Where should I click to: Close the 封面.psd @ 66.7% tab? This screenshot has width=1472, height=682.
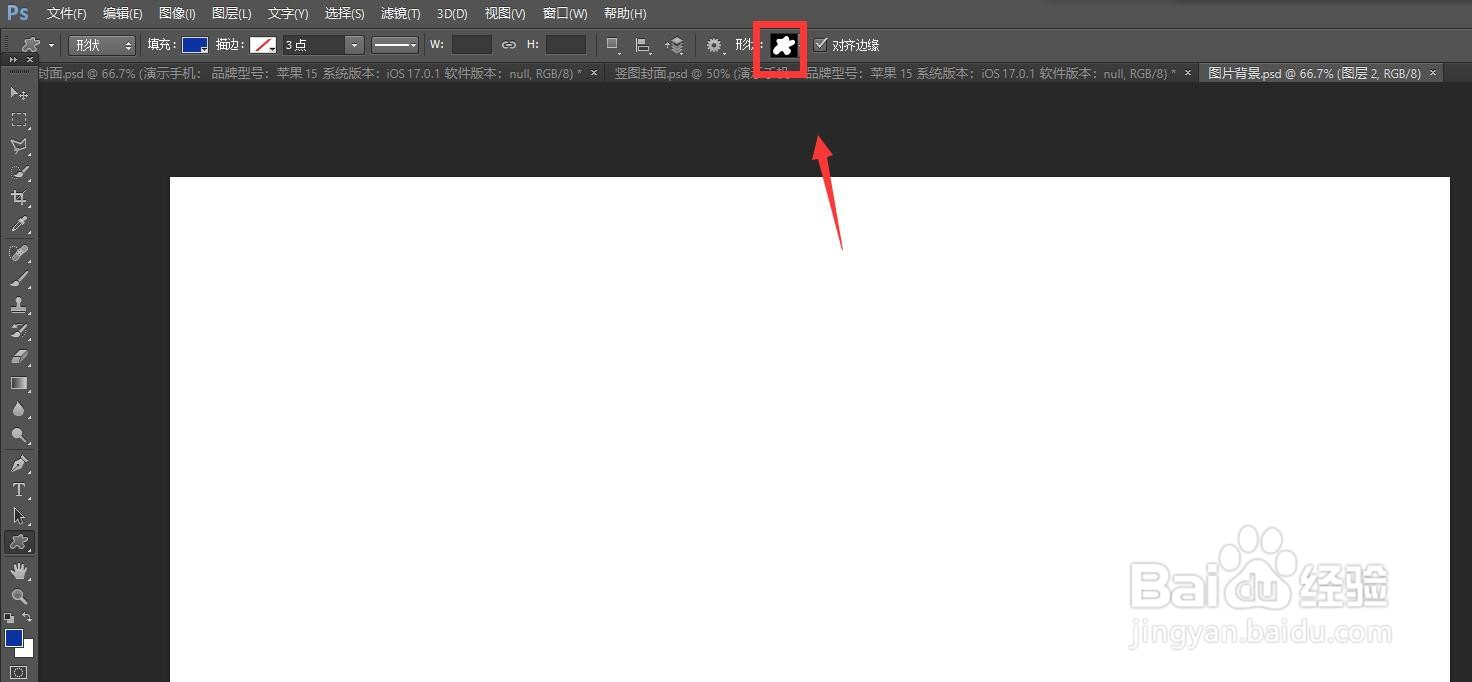[594, 72]
